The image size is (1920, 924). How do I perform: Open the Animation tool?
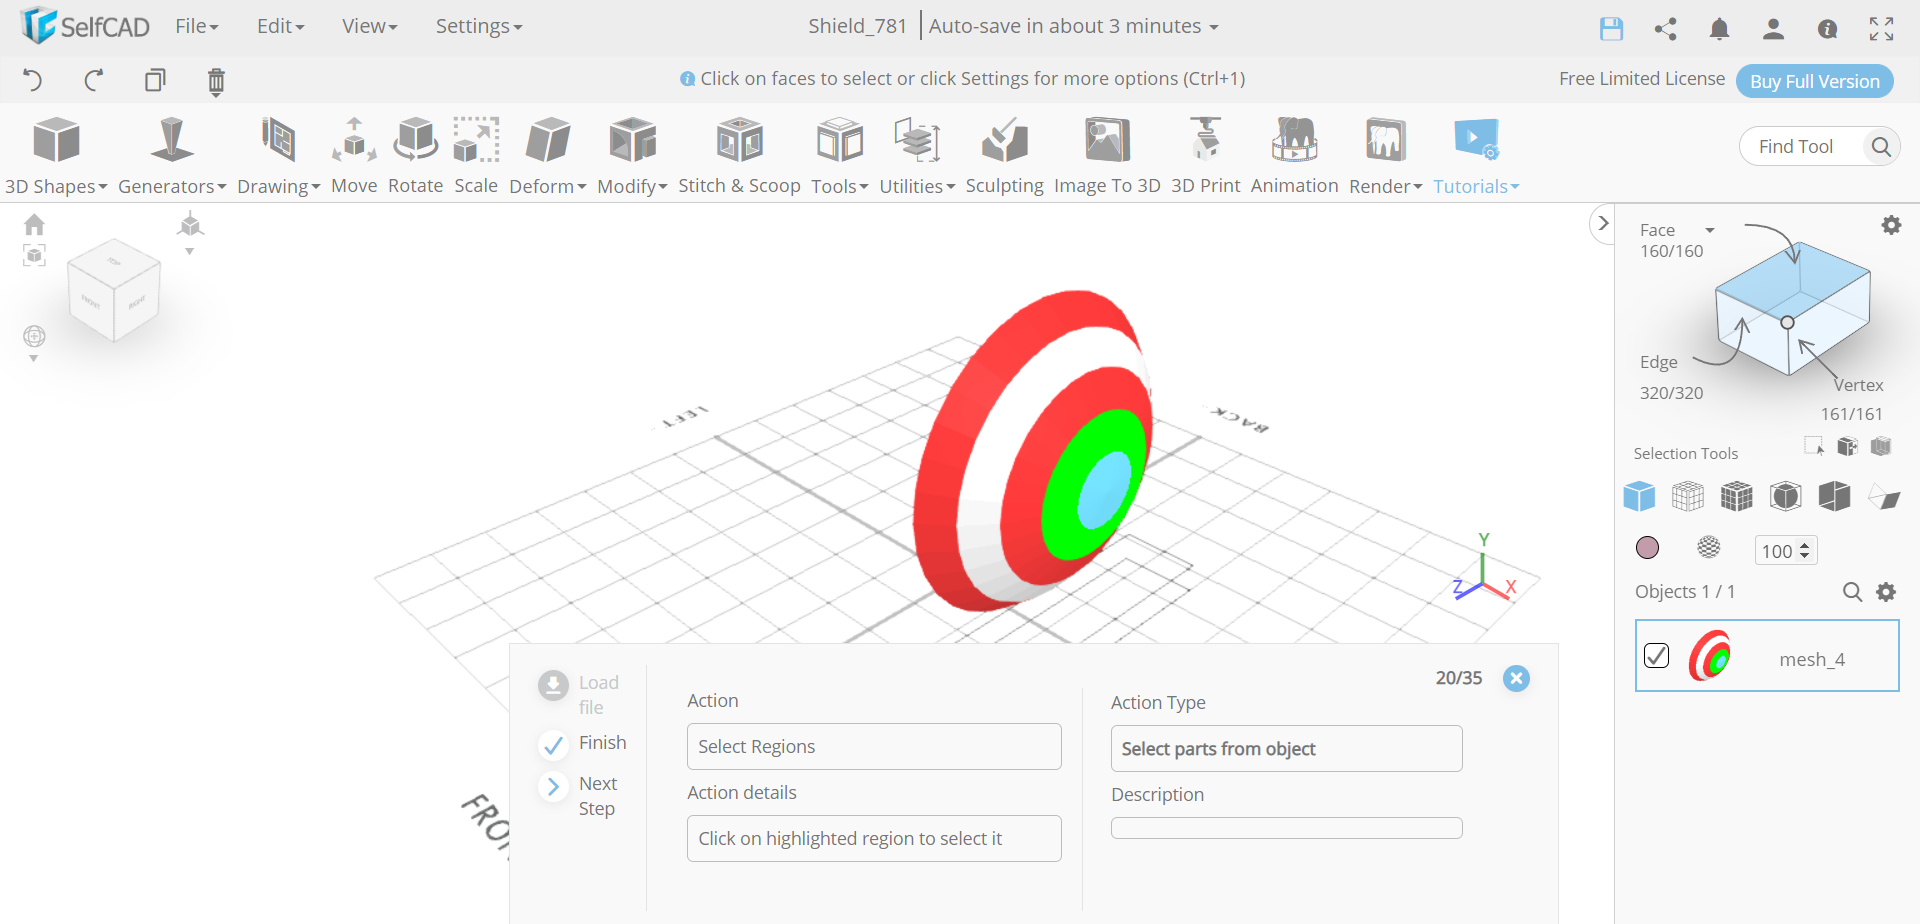pyautogui.click(x=1294, y=155)
